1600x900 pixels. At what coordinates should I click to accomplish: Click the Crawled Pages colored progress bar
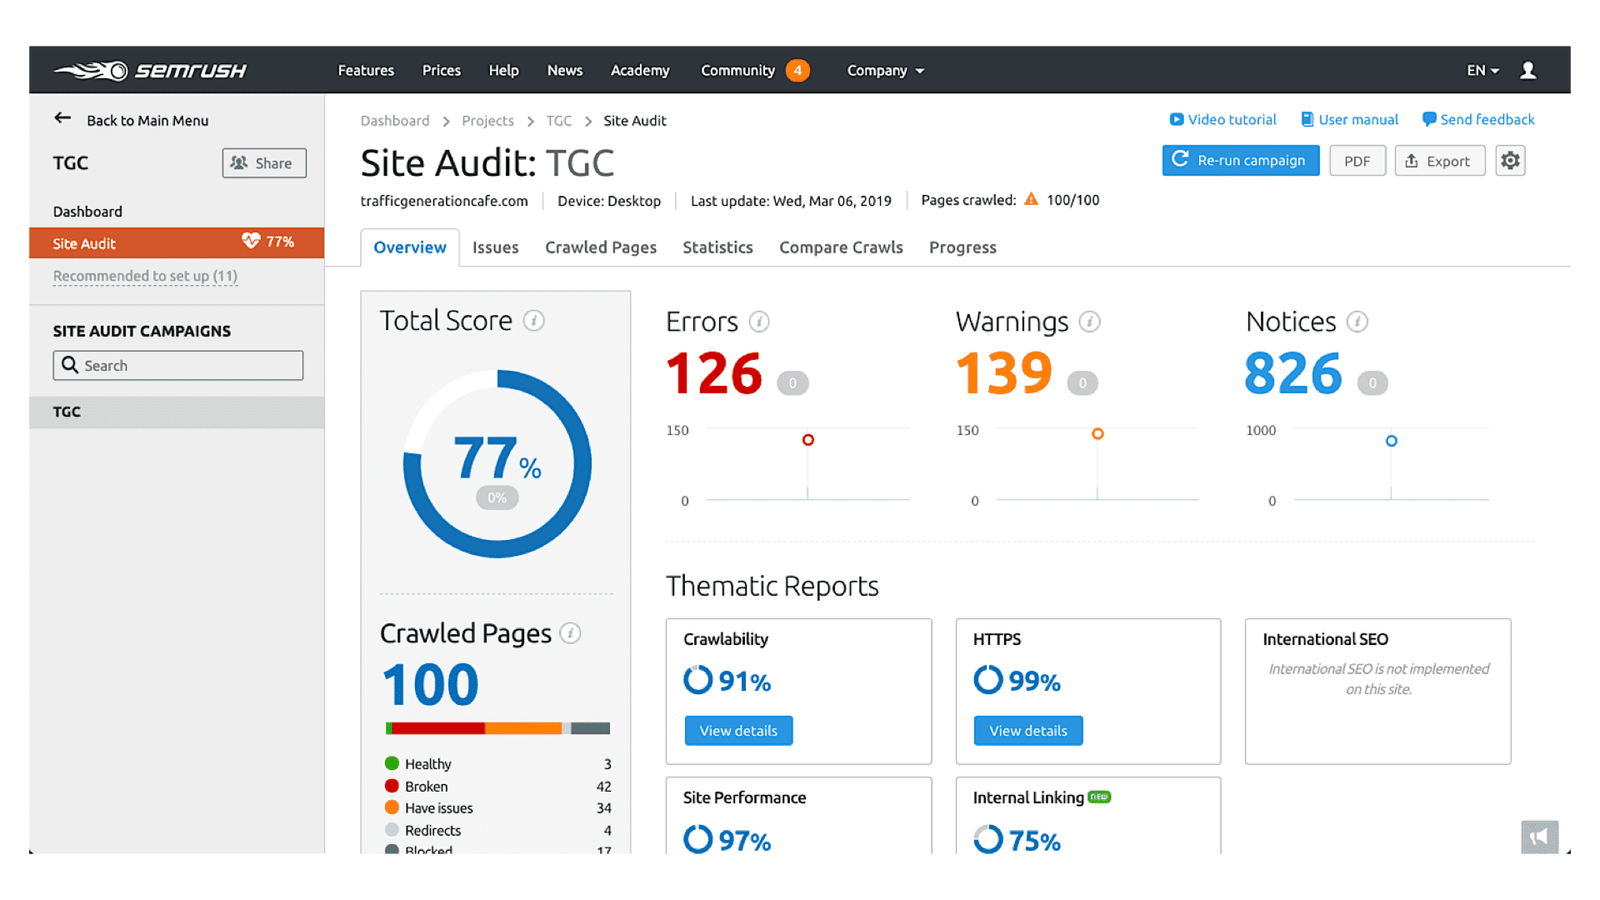click(496, 728)
